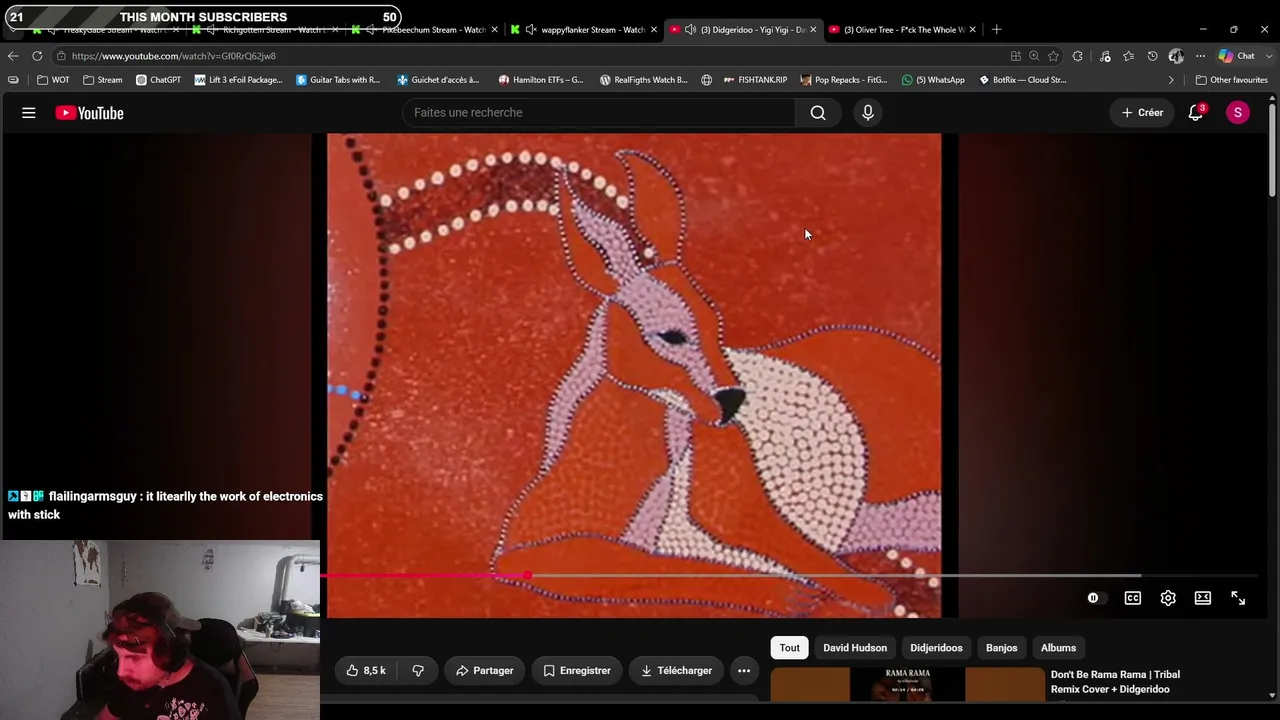Focus the Faites une recherche search box

(x=599, y=113)
